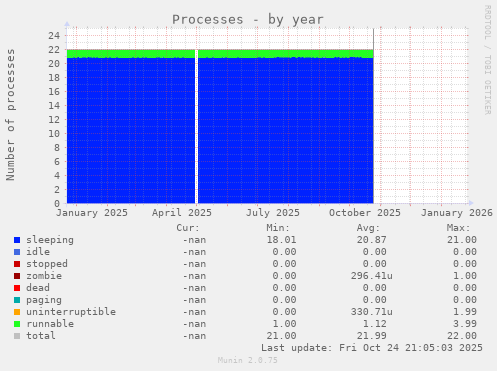Click the 'idle' legend label
The height and width of the screenshot is (371, 497).
pos(38,252)
